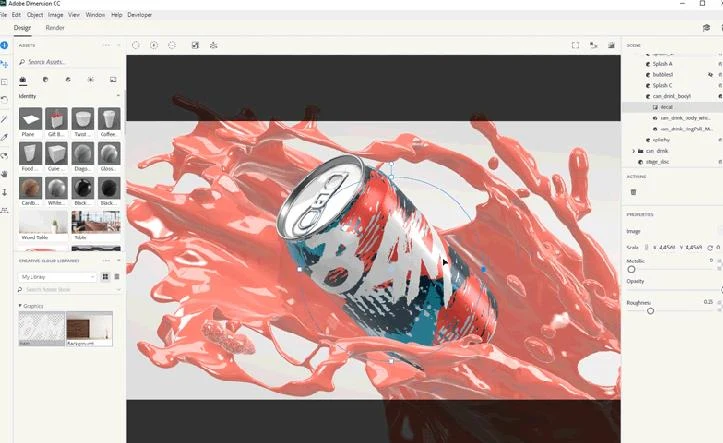Collapse the Graphics library section
Screen dimensions: 723x443
20,306
